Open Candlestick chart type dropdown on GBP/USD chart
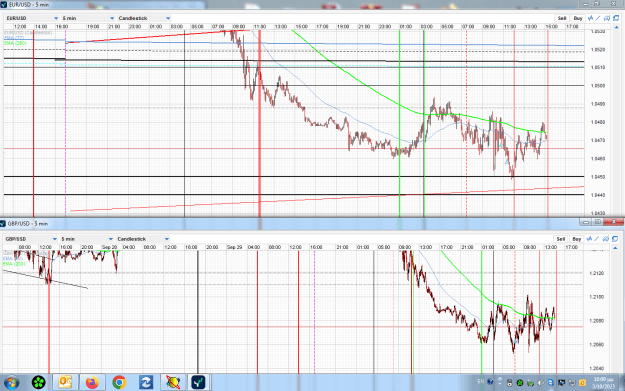 (x=143, y=239)
